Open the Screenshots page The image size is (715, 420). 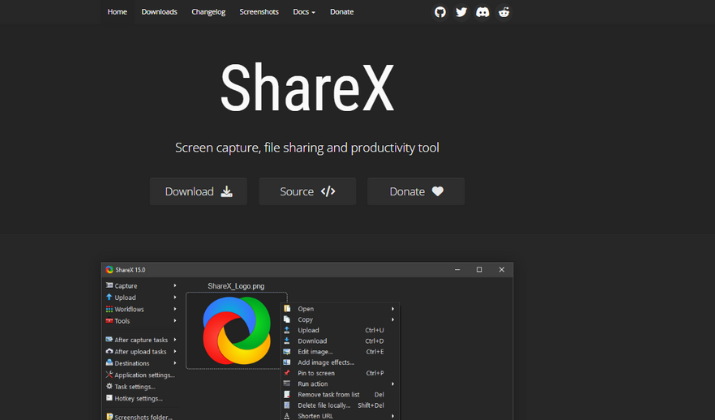(259, 12)
